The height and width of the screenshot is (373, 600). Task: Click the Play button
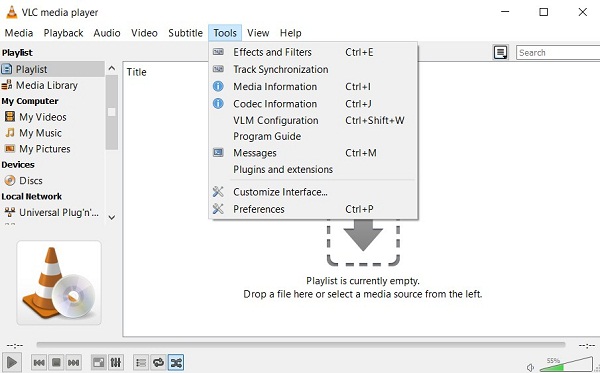pos(11,362)
